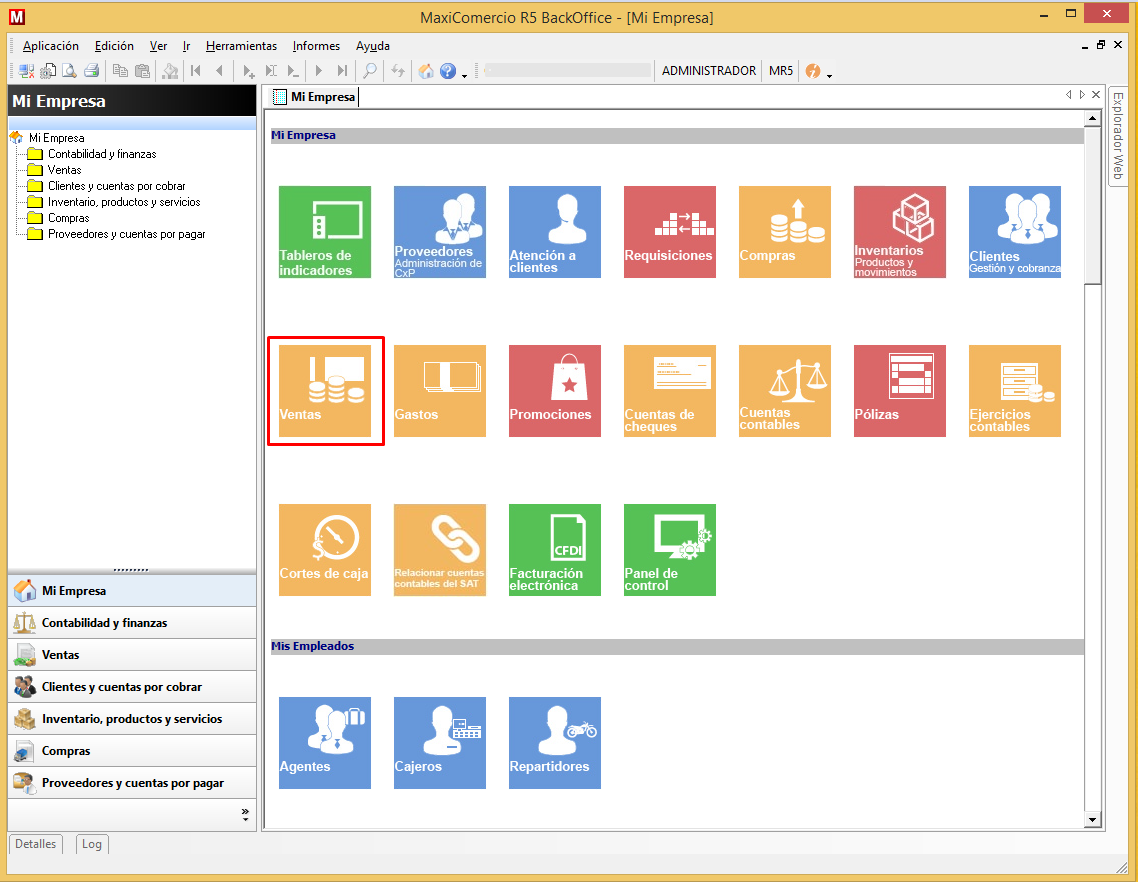Select Compras button in bottom navigation pane
Screen dimensions: 1138x882
pyautogui.click(x=132, y=751)
